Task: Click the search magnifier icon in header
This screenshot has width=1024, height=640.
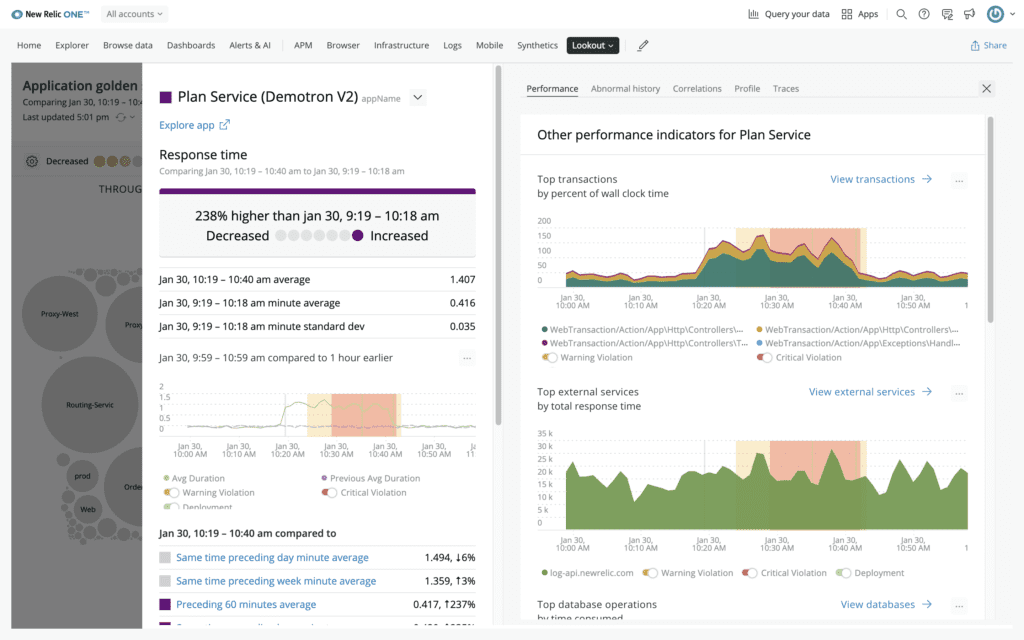Action: point(901,14)
